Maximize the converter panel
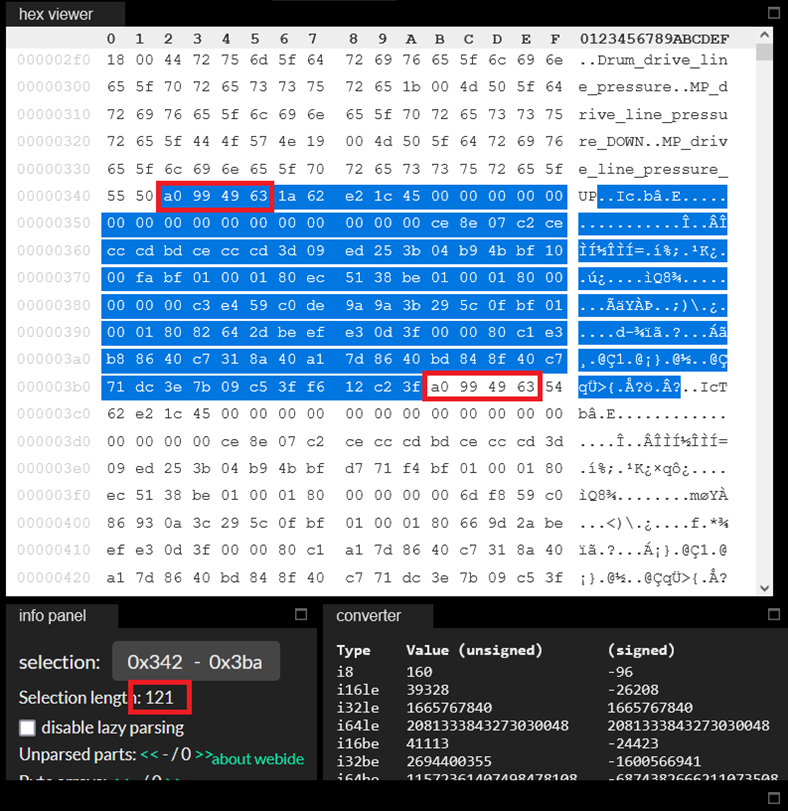 tap(774, 614)
